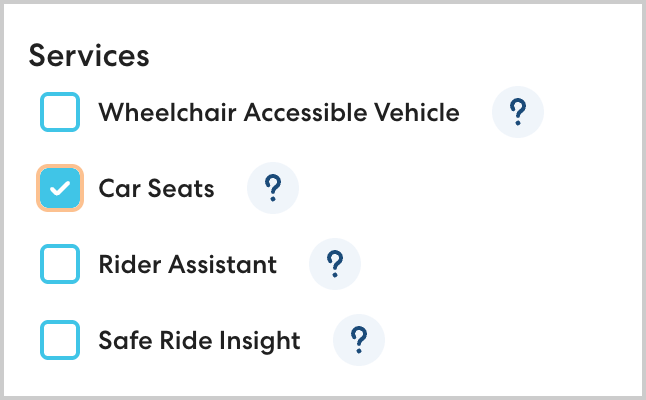Turn on the Safe Ride Insight checkbox
The height and width of the screenshot is (400, 646).
tap(60, 340)
